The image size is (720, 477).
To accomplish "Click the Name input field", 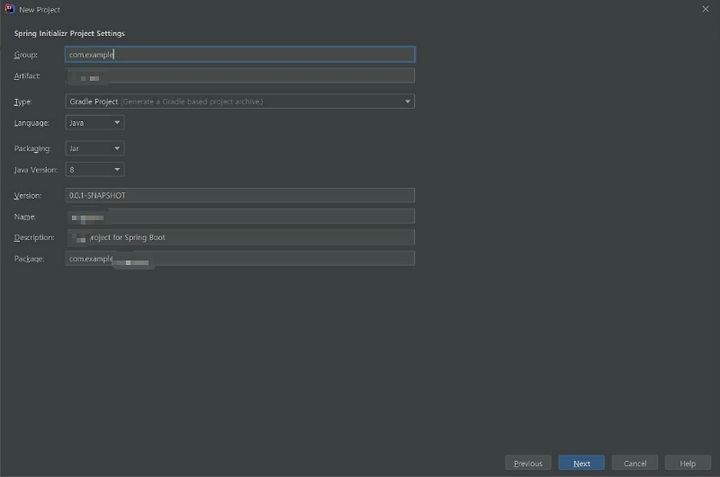I will point(240,216).
